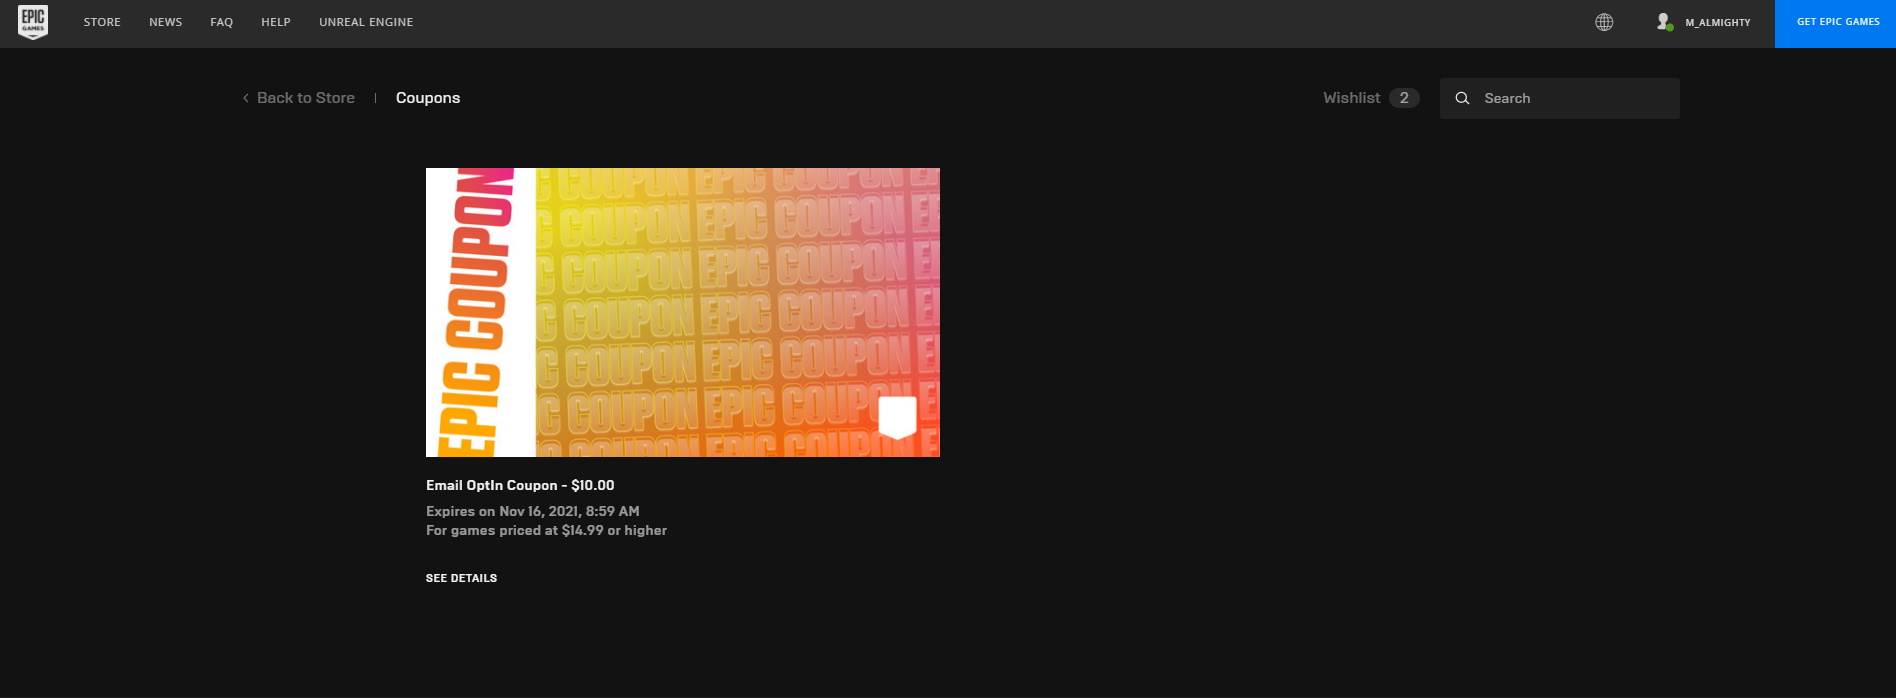This screenshot has height=698, width=1896.
Task: Click the search magnifier icon
Action: point(1462,98)
